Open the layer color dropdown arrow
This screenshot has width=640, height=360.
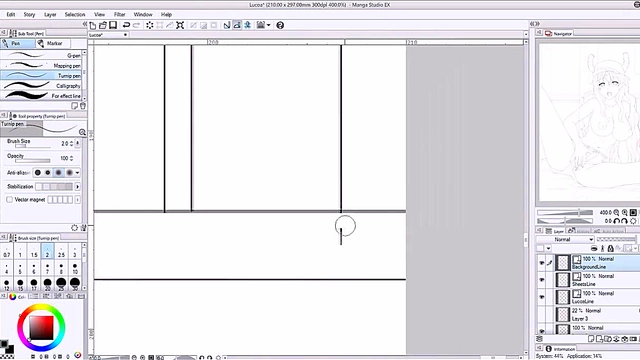coord(548,249)
